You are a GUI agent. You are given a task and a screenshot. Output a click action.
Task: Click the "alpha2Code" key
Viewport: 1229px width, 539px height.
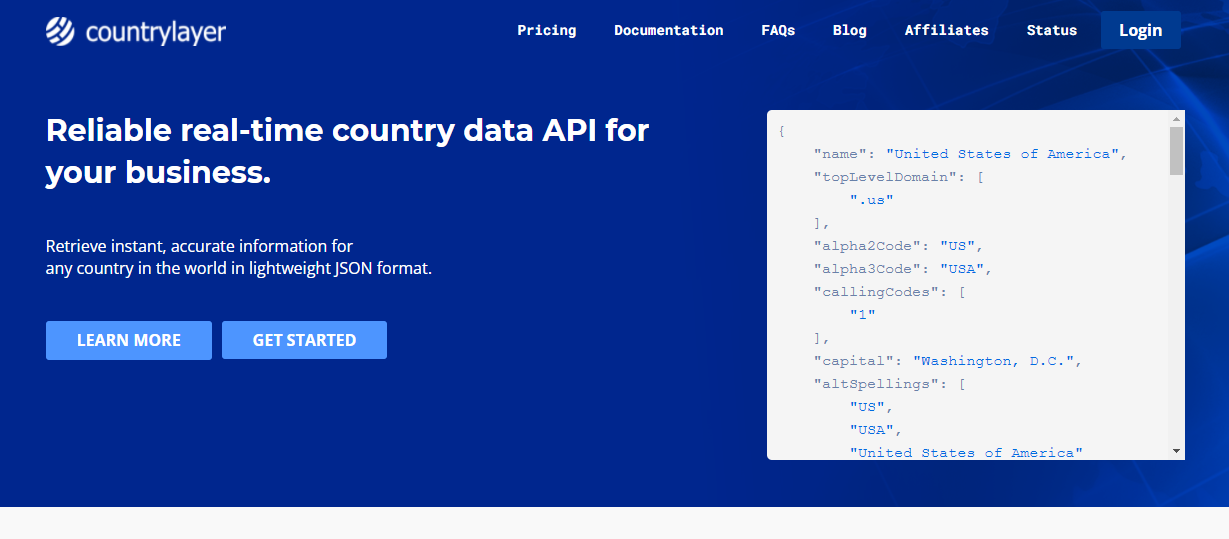click(x=868, y=246)
